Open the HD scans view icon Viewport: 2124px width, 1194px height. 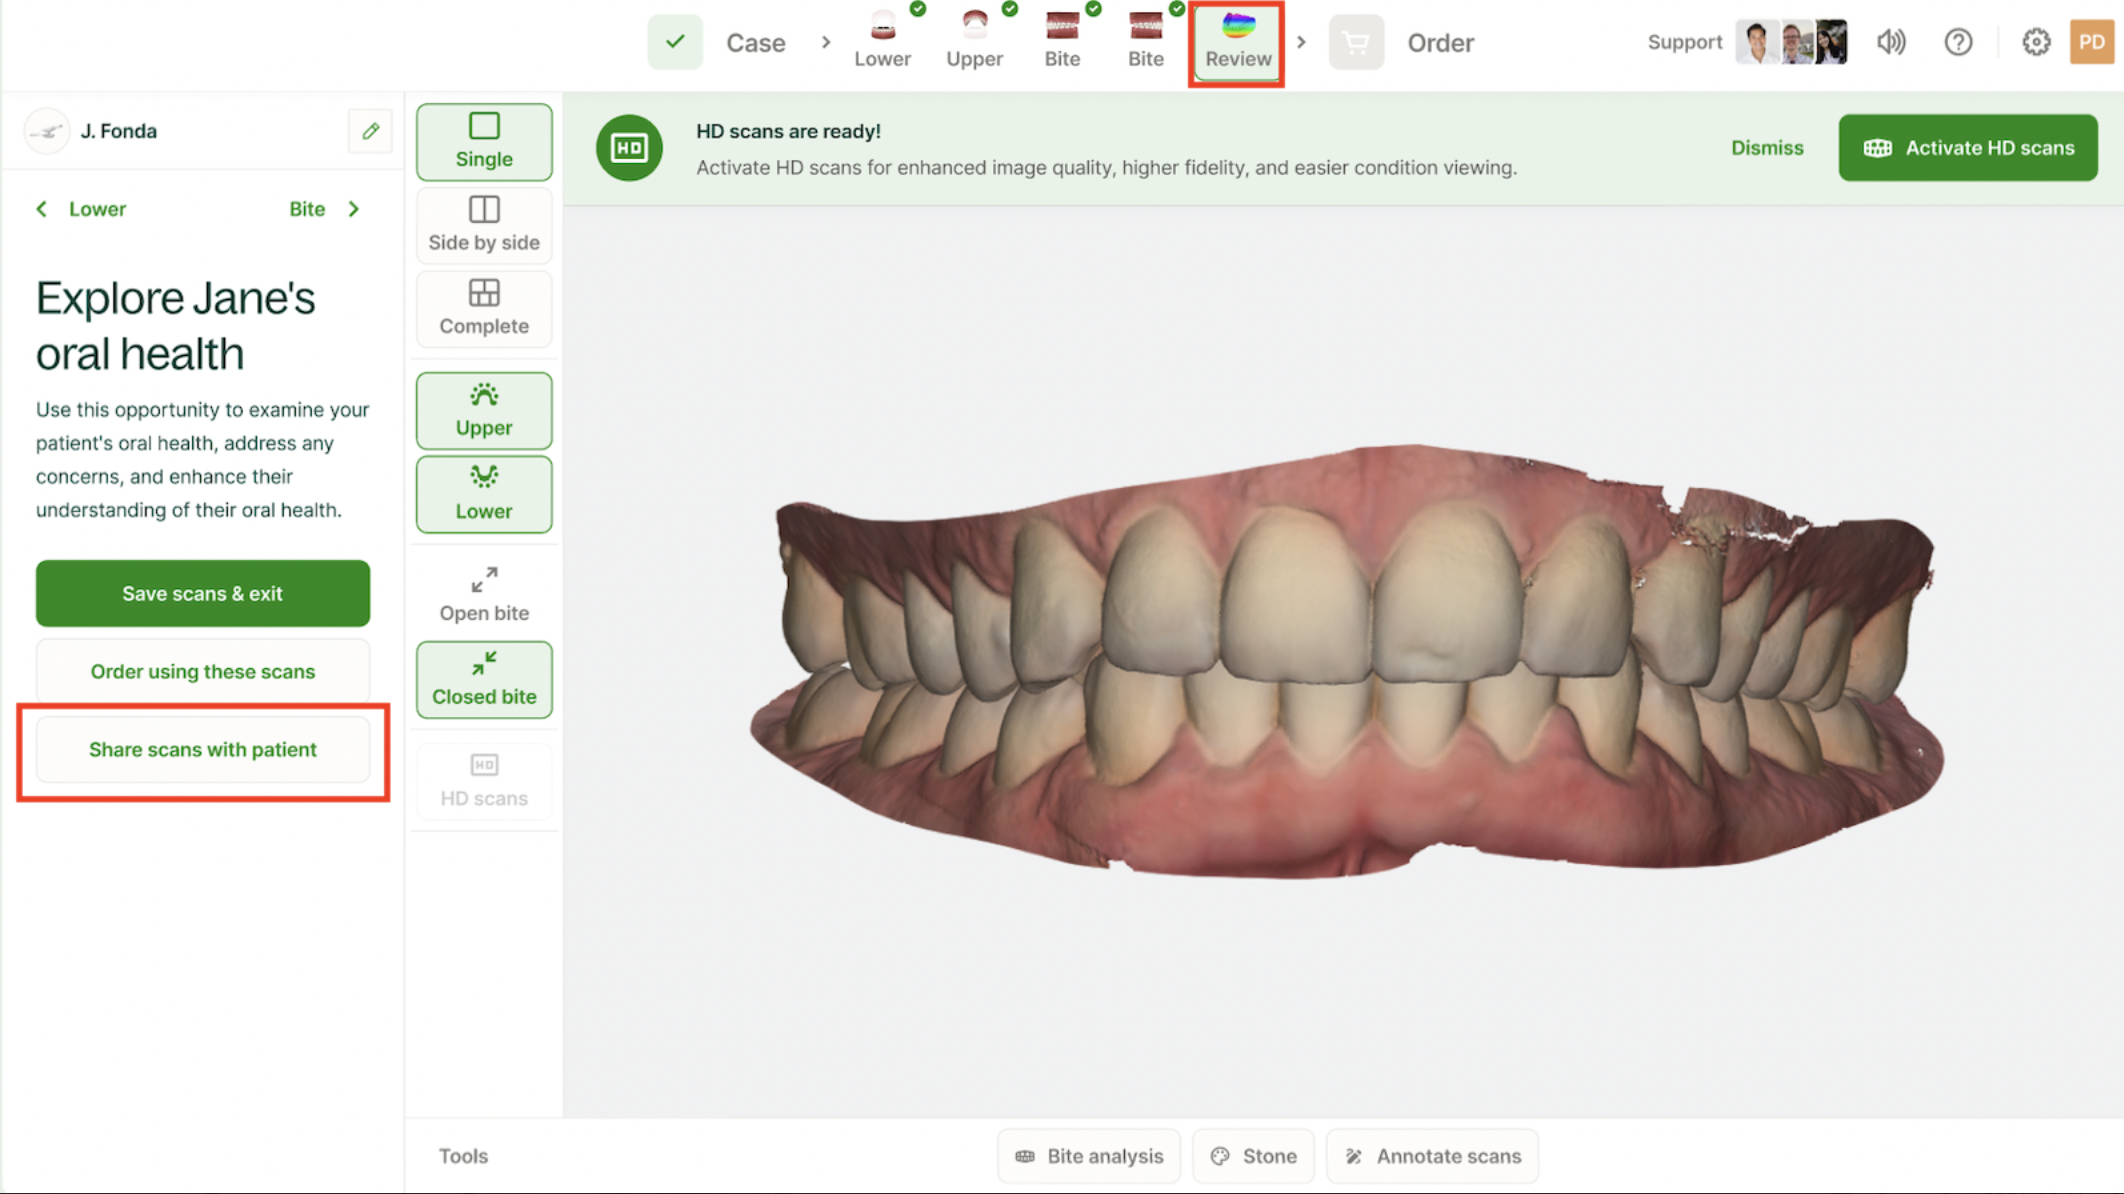484,780
